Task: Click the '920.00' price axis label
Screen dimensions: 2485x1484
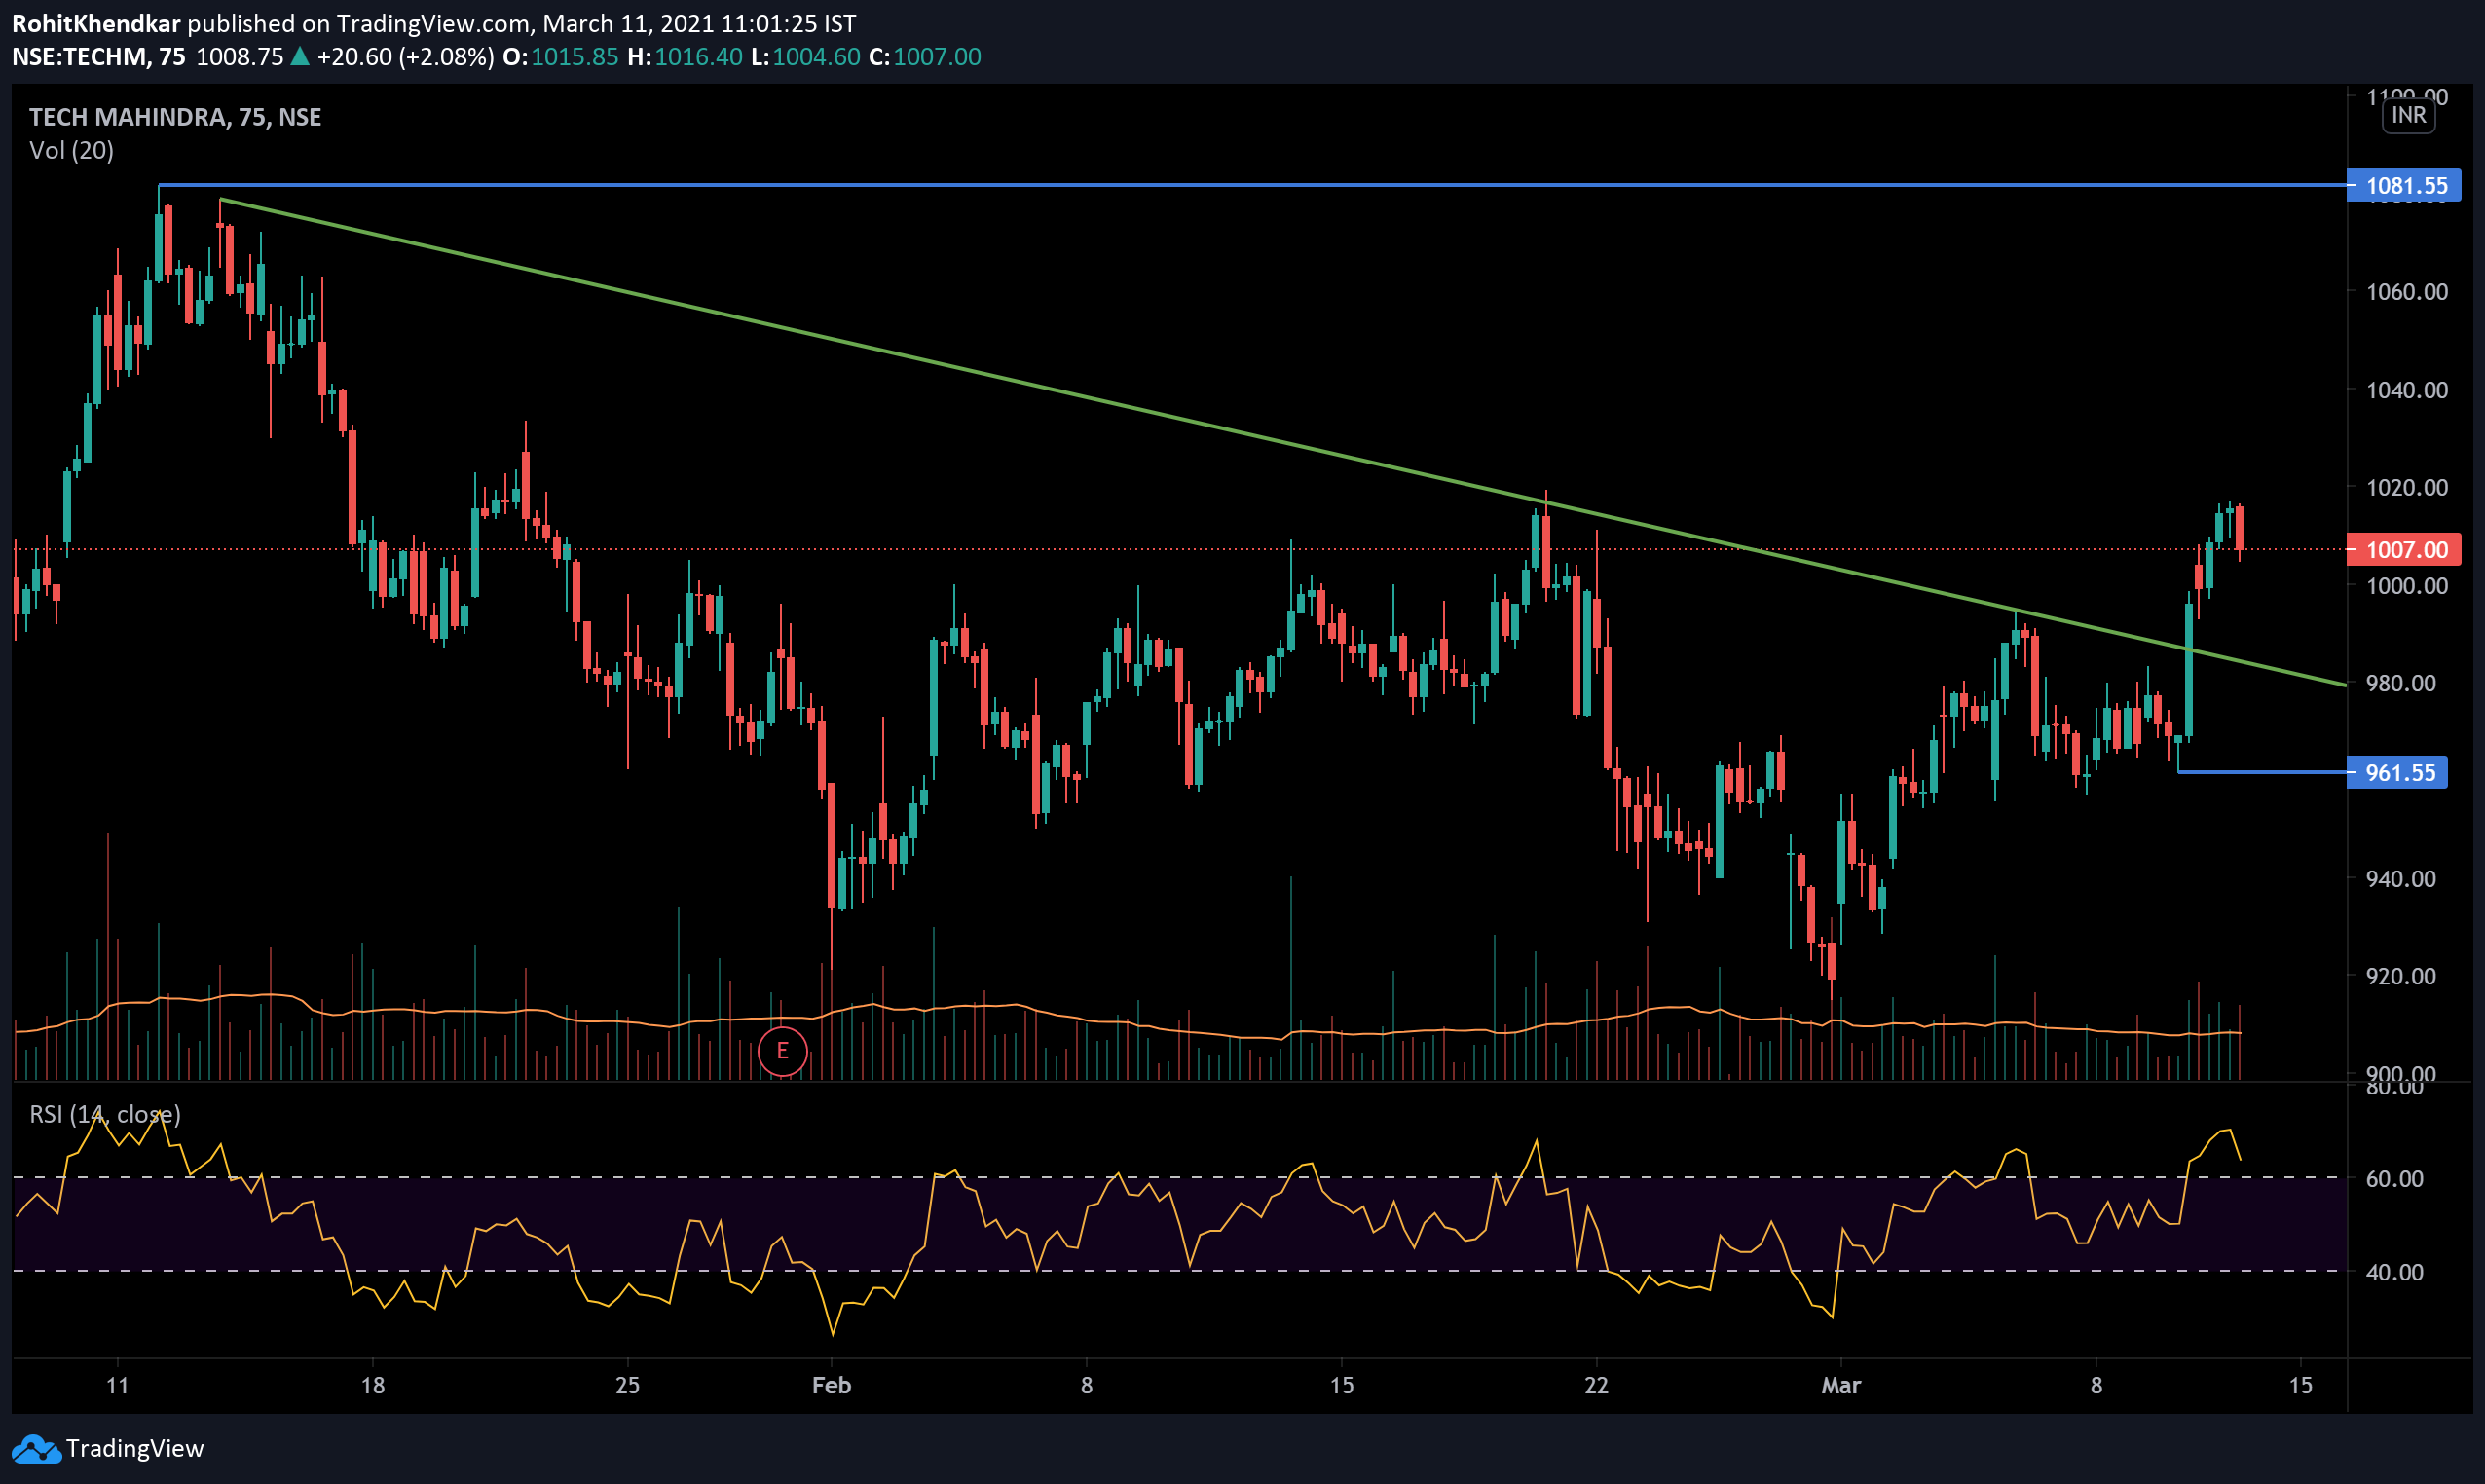Action: [2401, 977]
